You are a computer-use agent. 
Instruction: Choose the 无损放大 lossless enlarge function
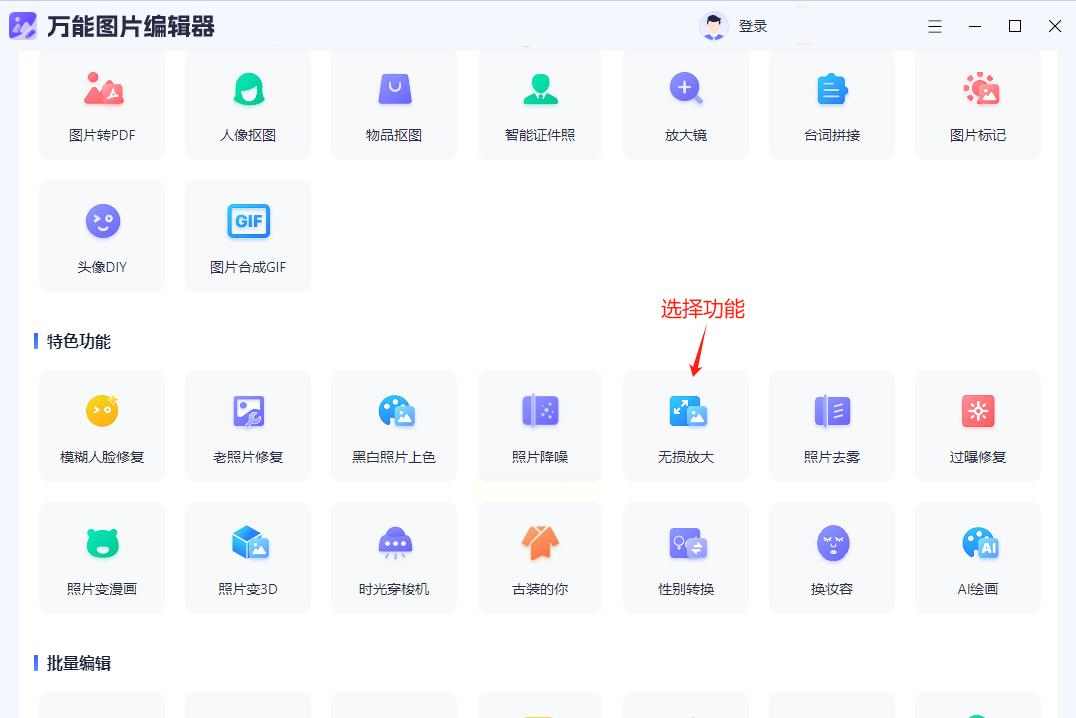point(686,426)
